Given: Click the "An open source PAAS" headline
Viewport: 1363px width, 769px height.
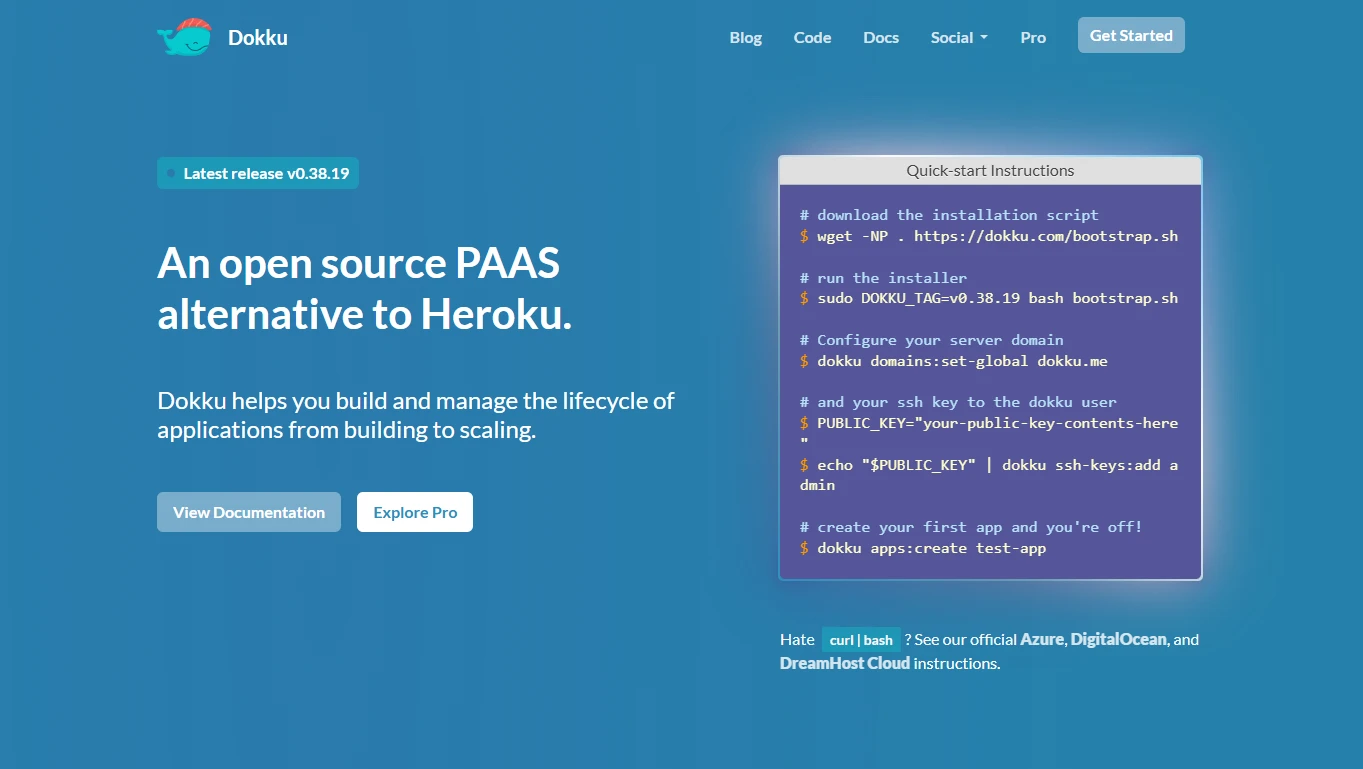Looking at the screenshot, I should click(365, 289).
